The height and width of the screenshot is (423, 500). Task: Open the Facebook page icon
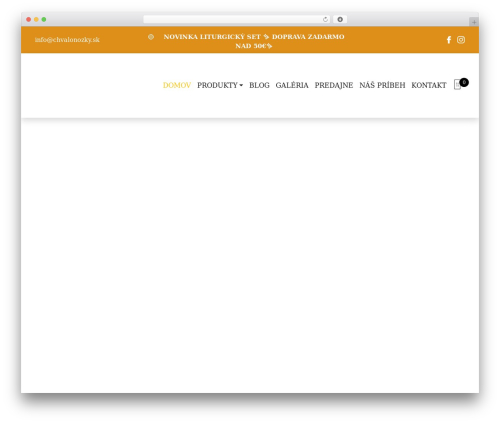pyautogui.click(x=449, y=40)
